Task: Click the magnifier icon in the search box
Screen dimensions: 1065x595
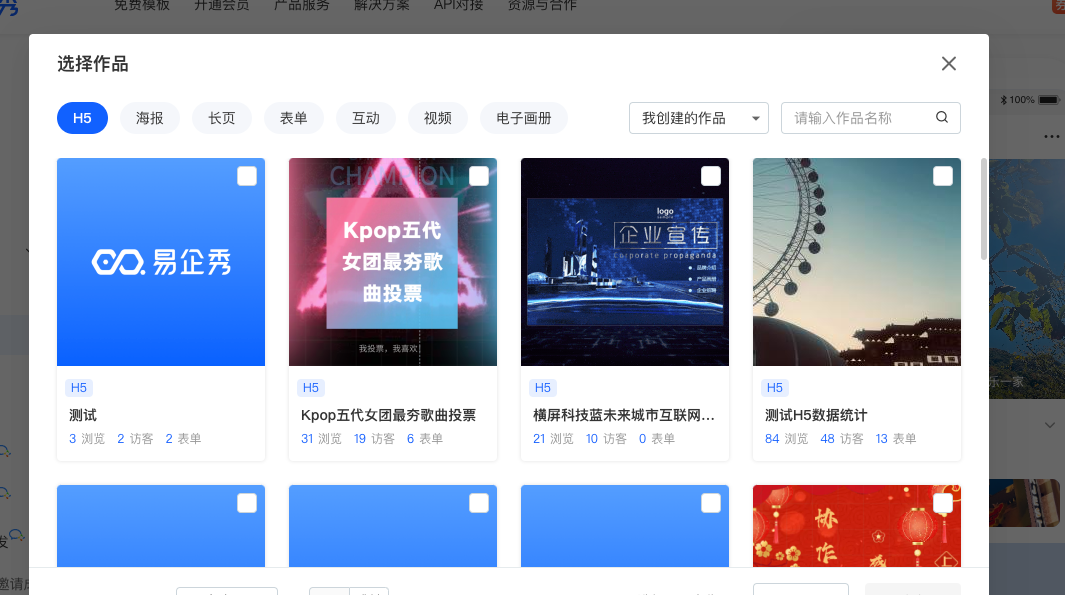Action: coord(942,118)
